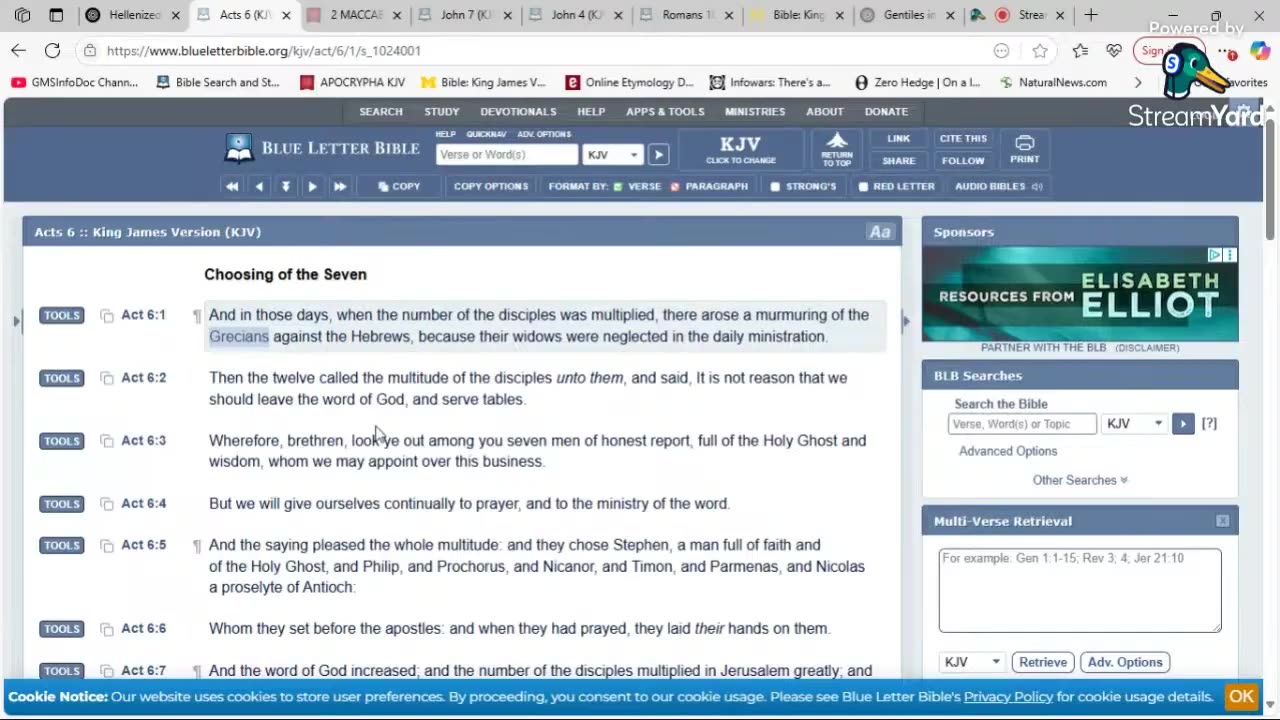Select Paragraph format radio option
Screen dimensions: 1280x720
click(x=675, y=187)
